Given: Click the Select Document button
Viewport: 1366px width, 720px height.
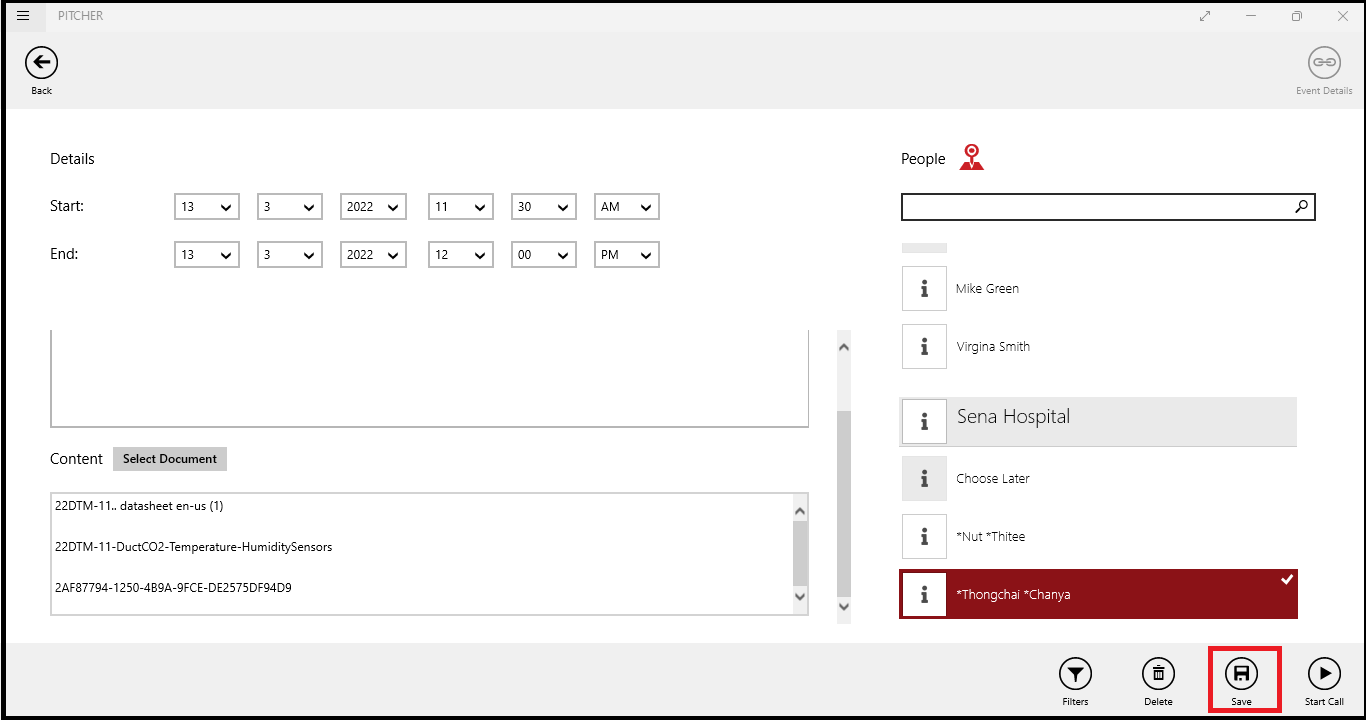Looking at the screenshot, I should tap(170, 459).
